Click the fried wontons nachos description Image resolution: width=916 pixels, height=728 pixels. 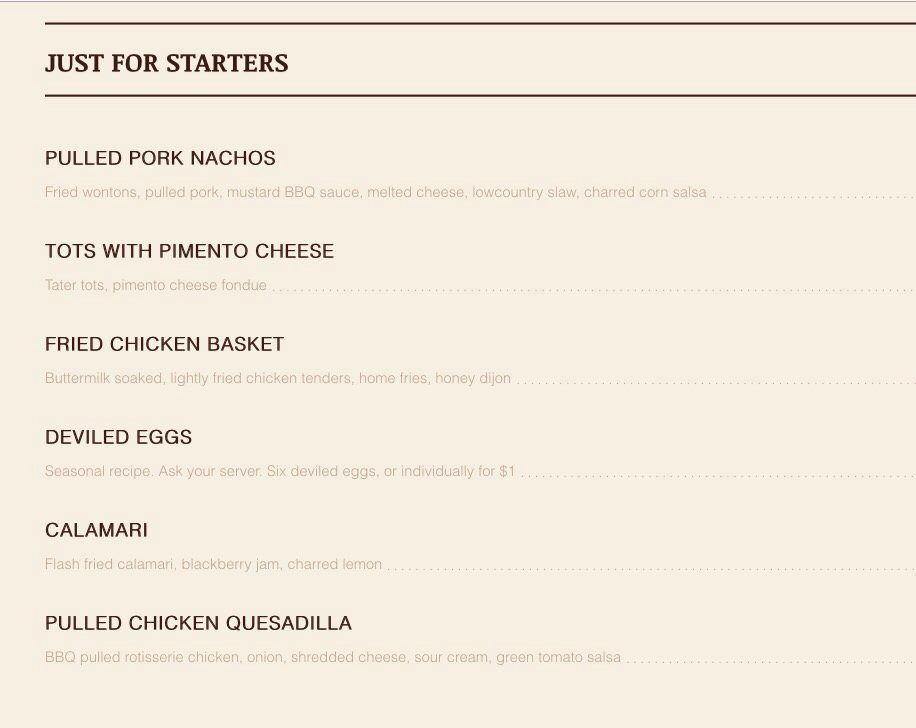(375, 192)
